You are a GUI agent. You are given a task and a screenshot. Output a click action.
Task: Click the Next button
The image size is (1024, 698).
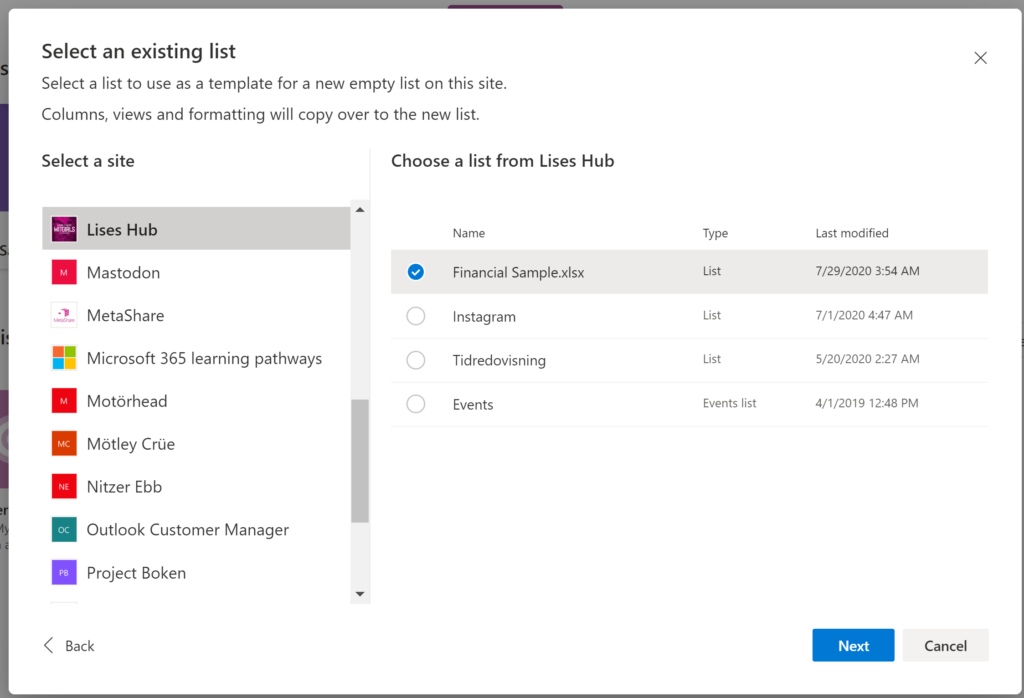[853, 645]
